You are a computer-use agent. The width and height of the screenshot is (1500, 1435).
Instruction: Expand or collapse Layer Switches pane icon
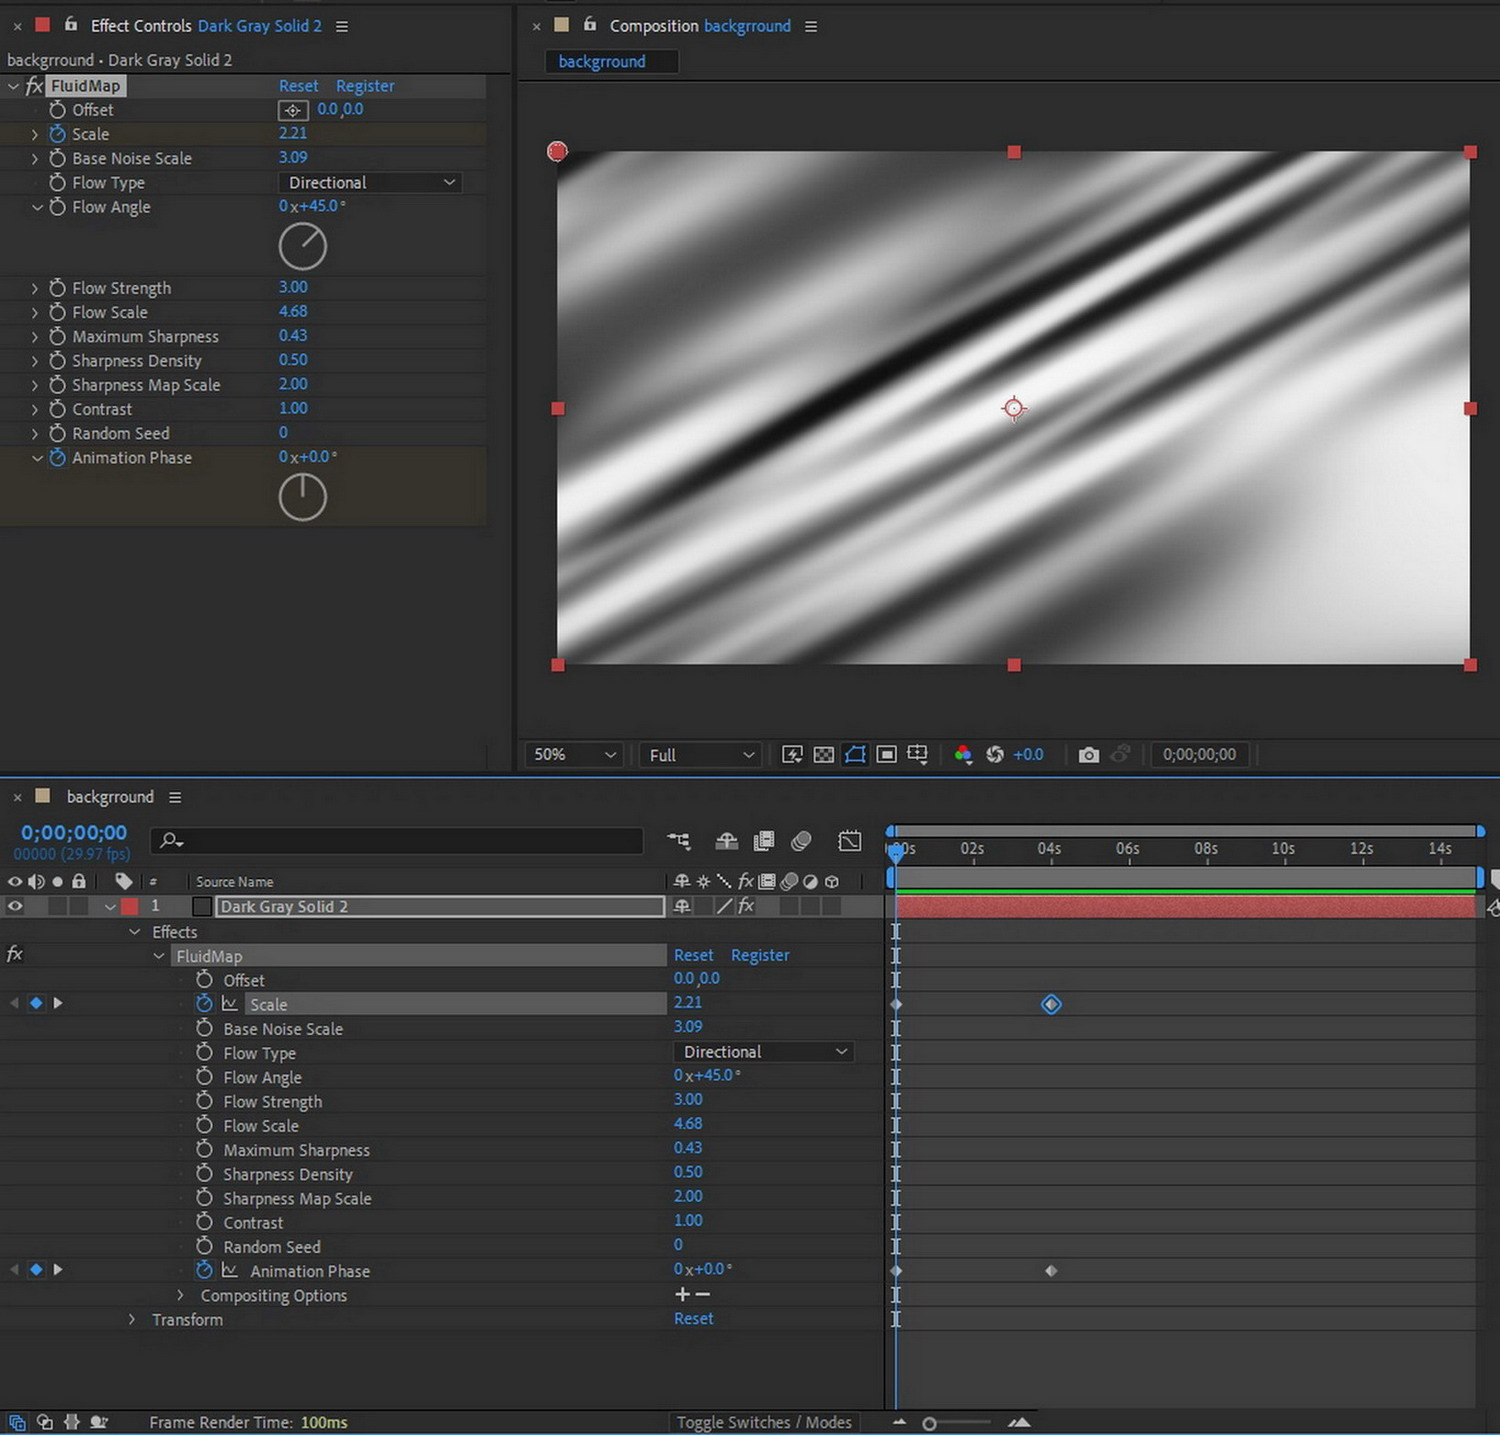pos(17,1422)
